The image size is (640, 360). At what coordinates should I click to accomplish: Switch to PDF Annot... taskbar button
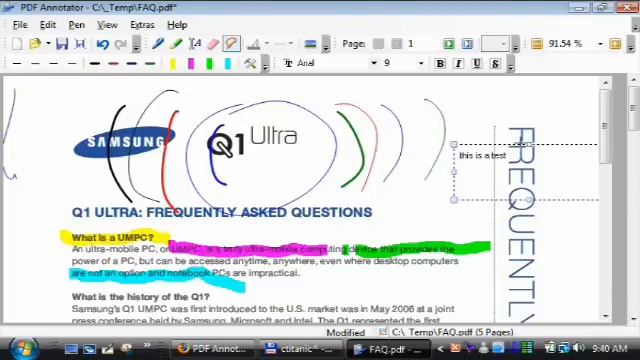[212, 349]
